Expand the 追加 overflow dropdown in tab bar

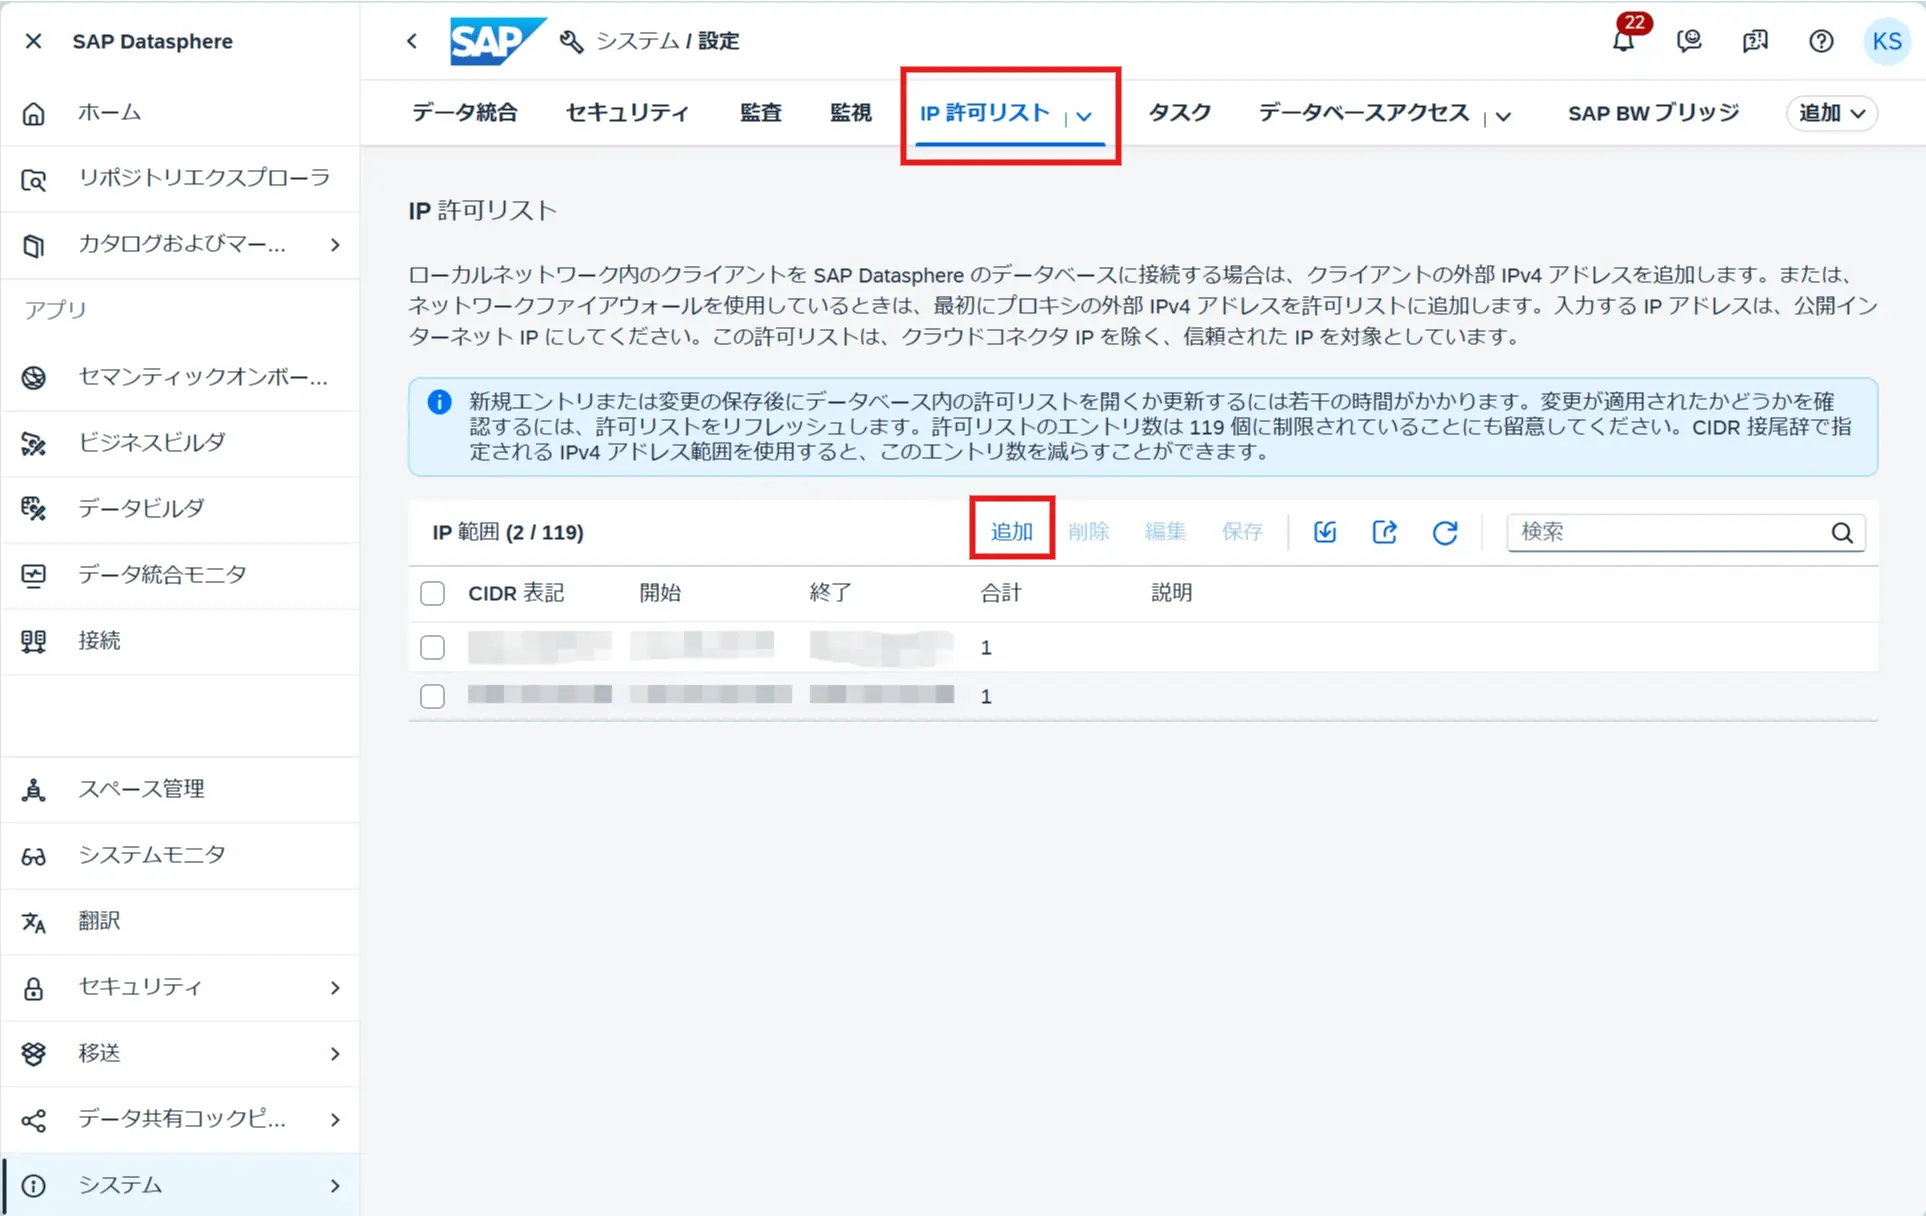(1832, 113)
